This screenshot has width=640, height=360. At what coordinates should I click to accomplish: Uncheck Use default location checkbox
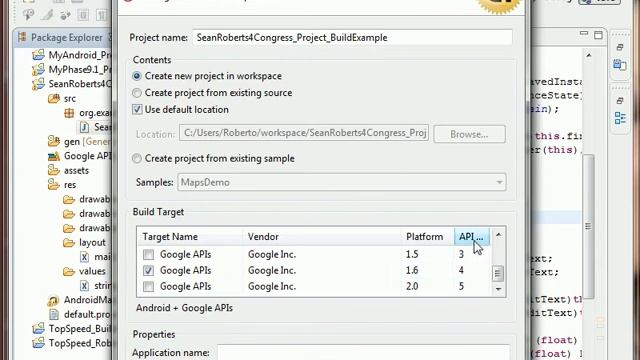137,109
